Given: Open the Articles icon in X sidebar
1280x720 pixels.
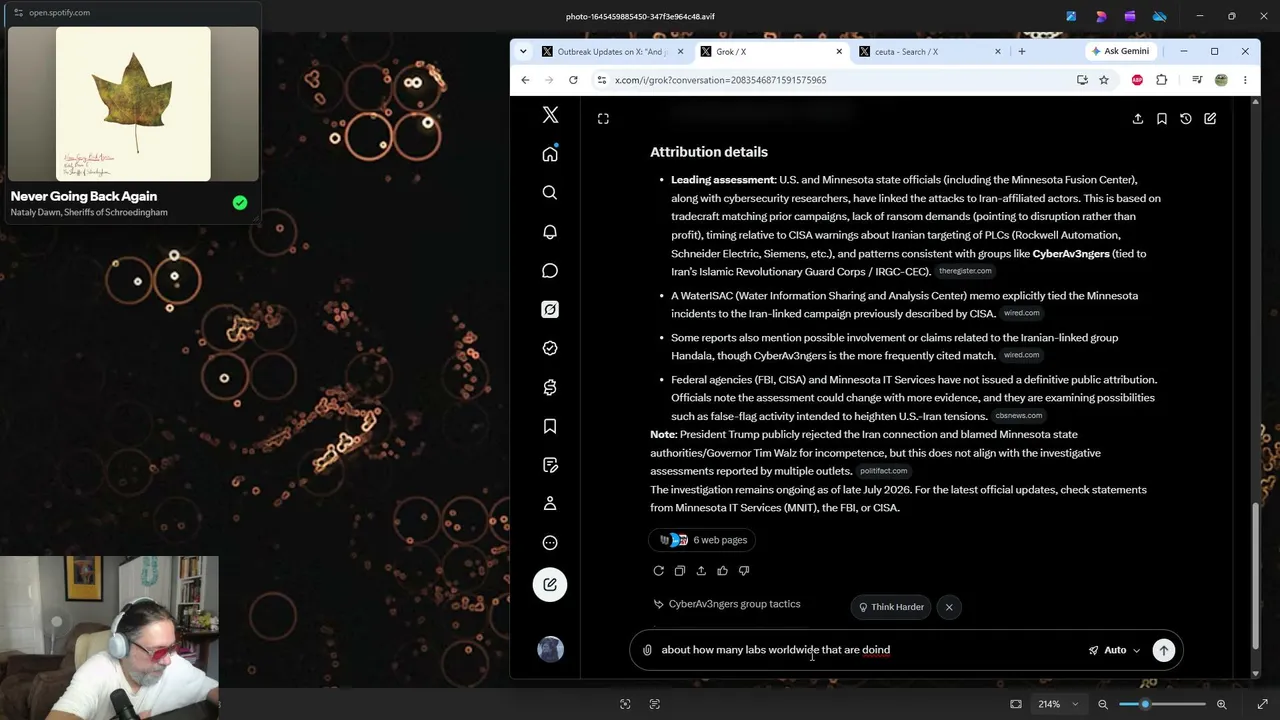Looking at the screenshot, I should tap(550, 465).
